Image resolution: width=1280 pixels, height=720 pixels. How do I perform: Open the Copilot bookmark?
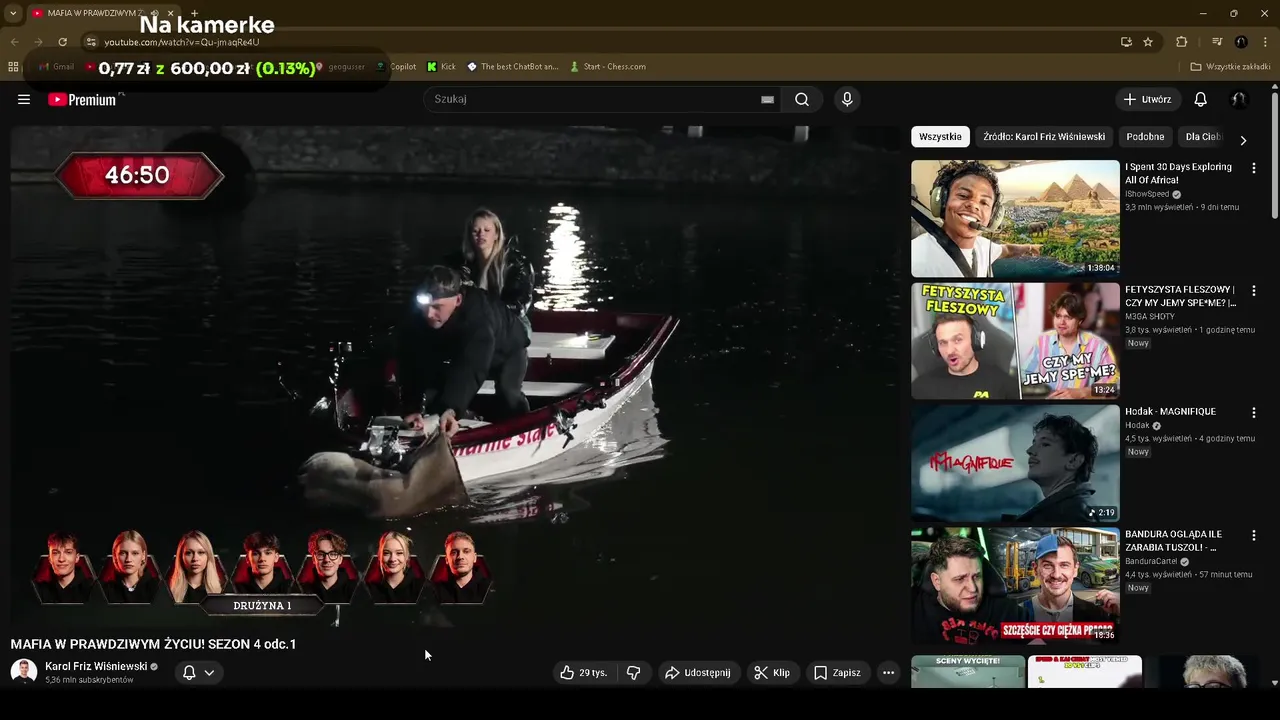click(396, 67)
